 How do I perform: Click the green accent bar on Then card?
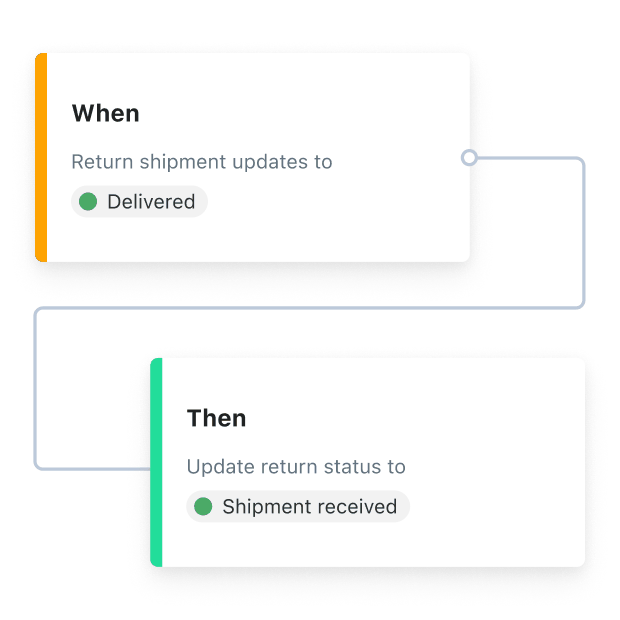point(156,462)
